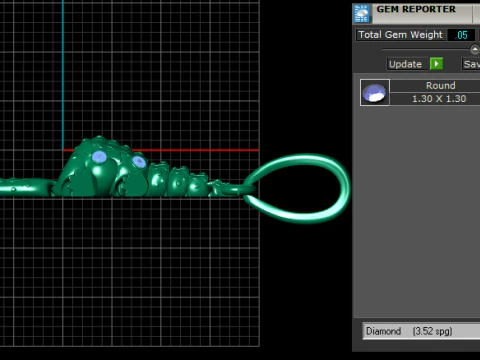Click the green Update play arrow
This screenshot has height=360, width=480.
pyautogui.click(x=436, y=64)
